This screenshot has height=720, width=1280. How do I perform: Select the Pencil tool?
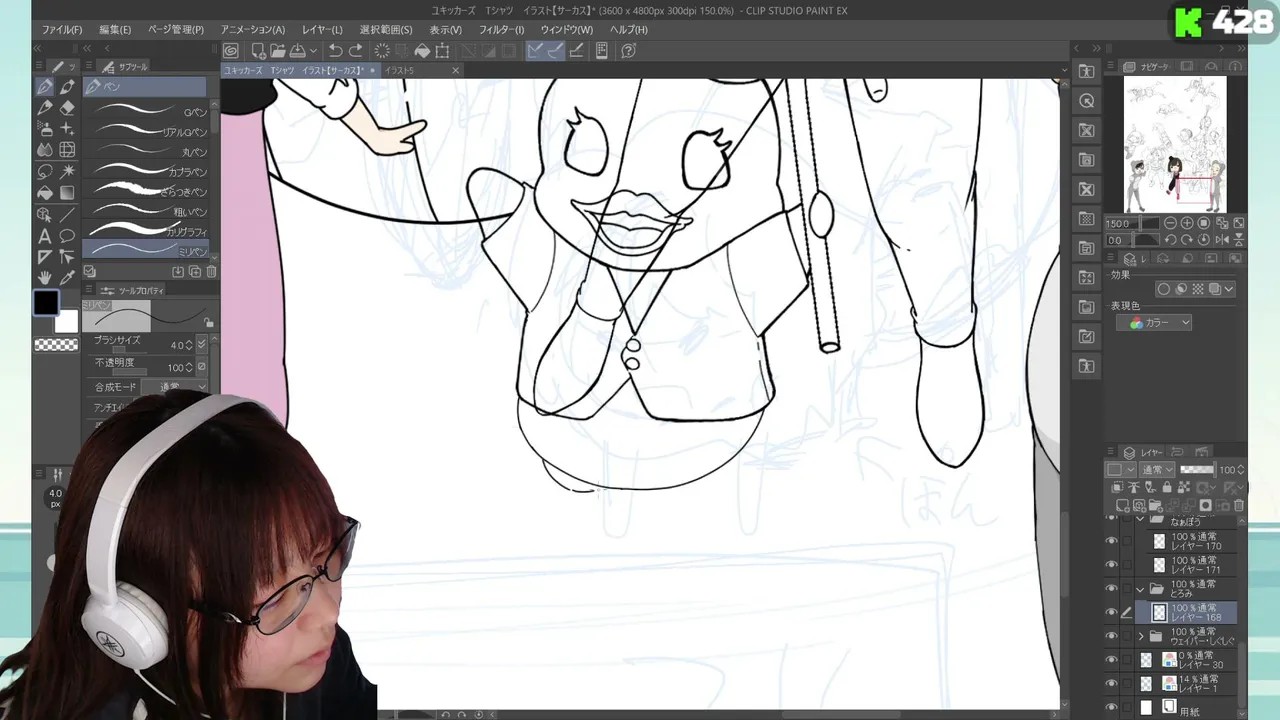click(x=45, y=108)
